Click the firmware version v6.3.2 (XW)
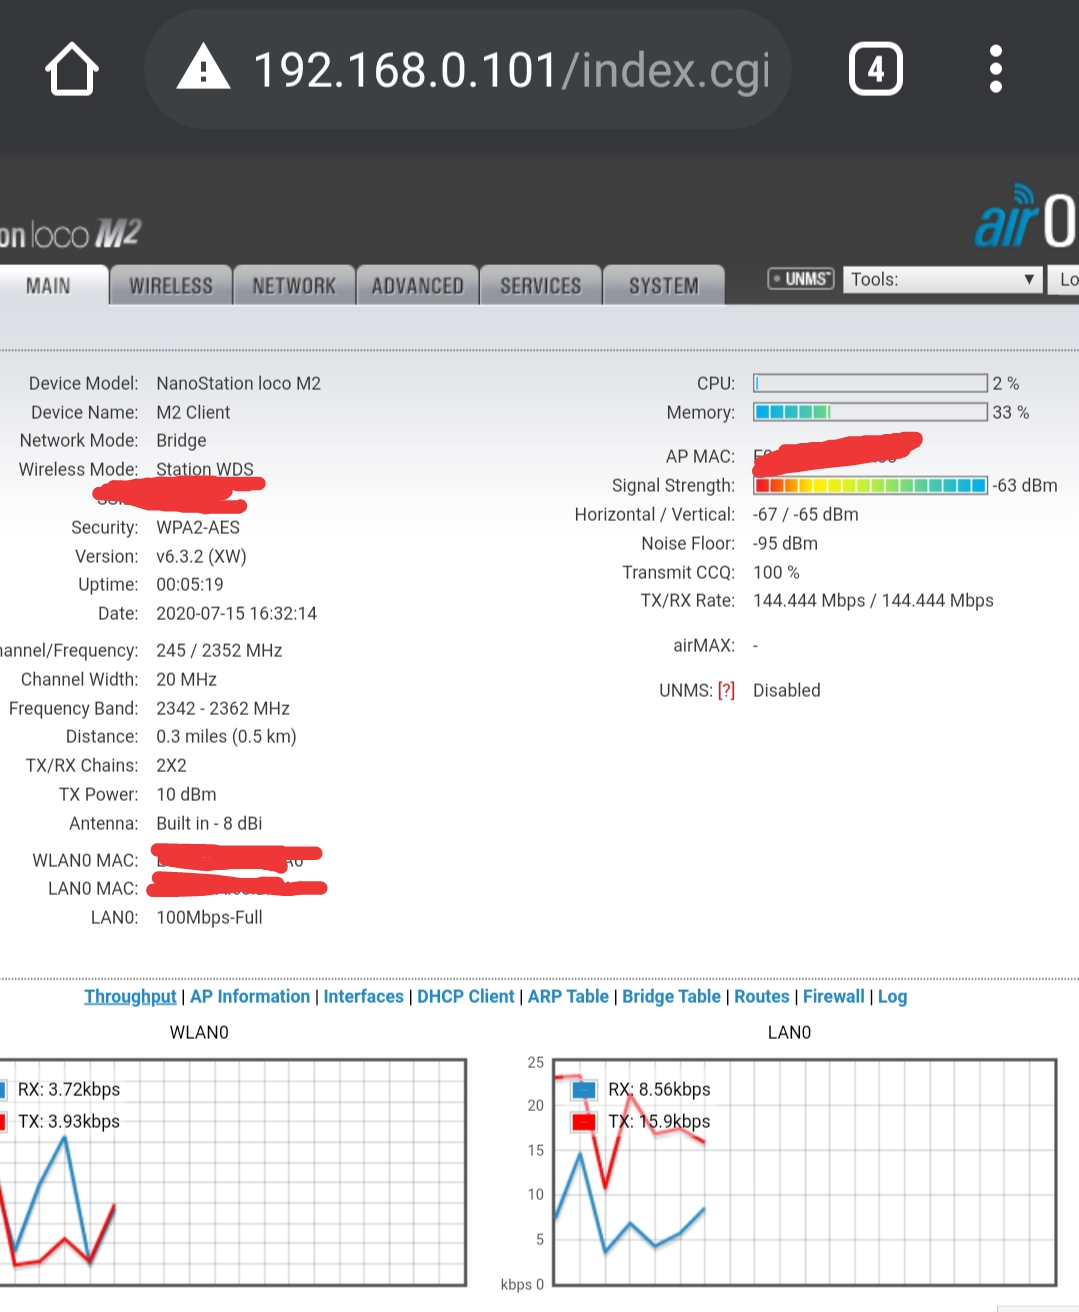The width and height of the screenshot is (1079, 1312). click(x=201, y=556)
